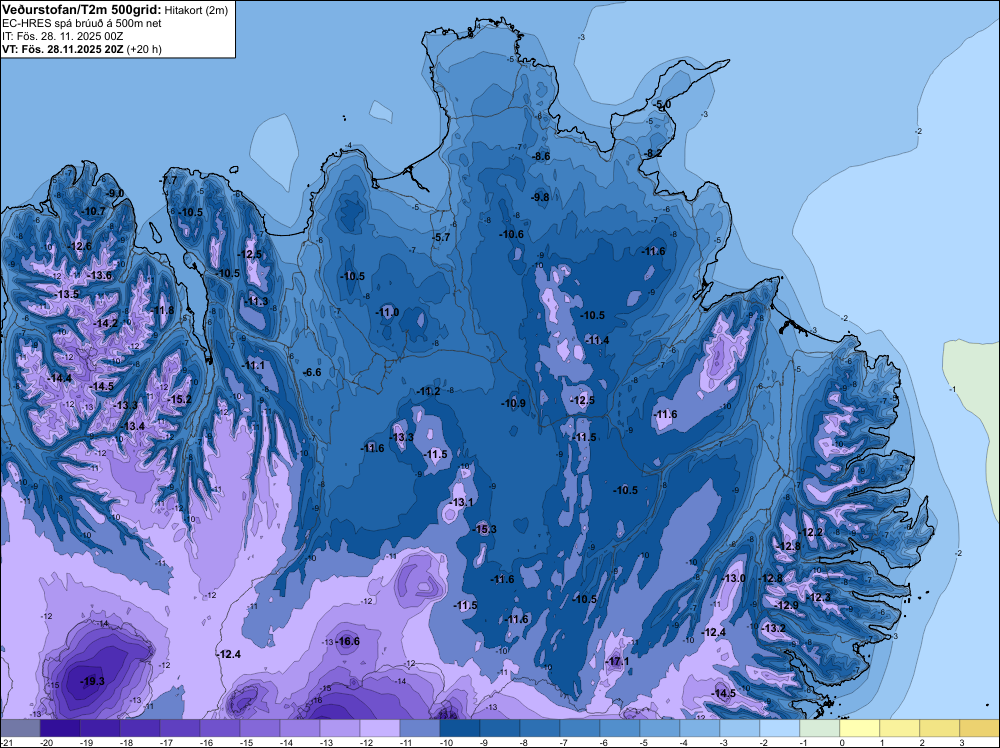Click the -10.6 temperature value

pos(511,235)
